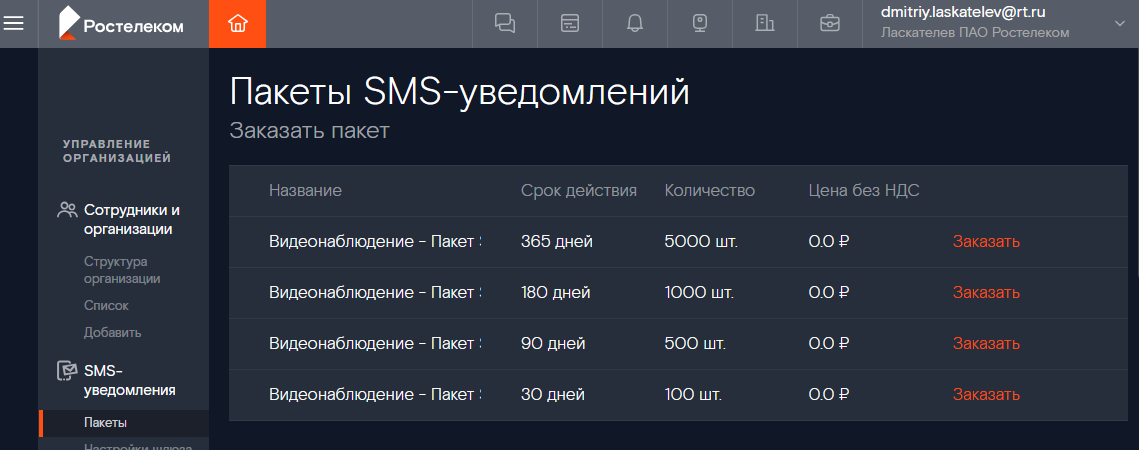1139x450 pixels.
Task: Click Заказать for the 30 дней package
Action: pyautogui.click(x=986, y=395)
